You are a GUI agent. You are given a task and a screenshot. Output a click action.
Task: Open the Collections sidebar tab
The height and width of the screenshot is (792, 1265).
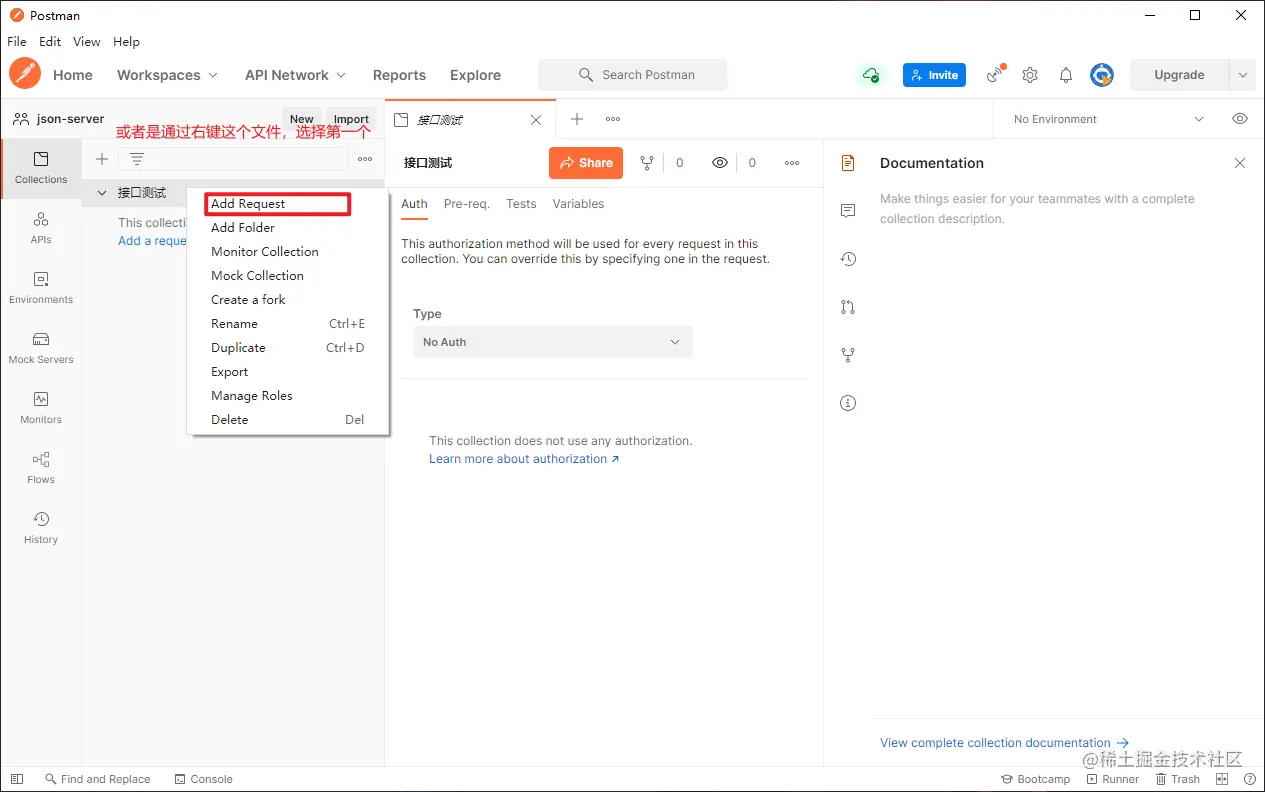click(x=41, y=167)
